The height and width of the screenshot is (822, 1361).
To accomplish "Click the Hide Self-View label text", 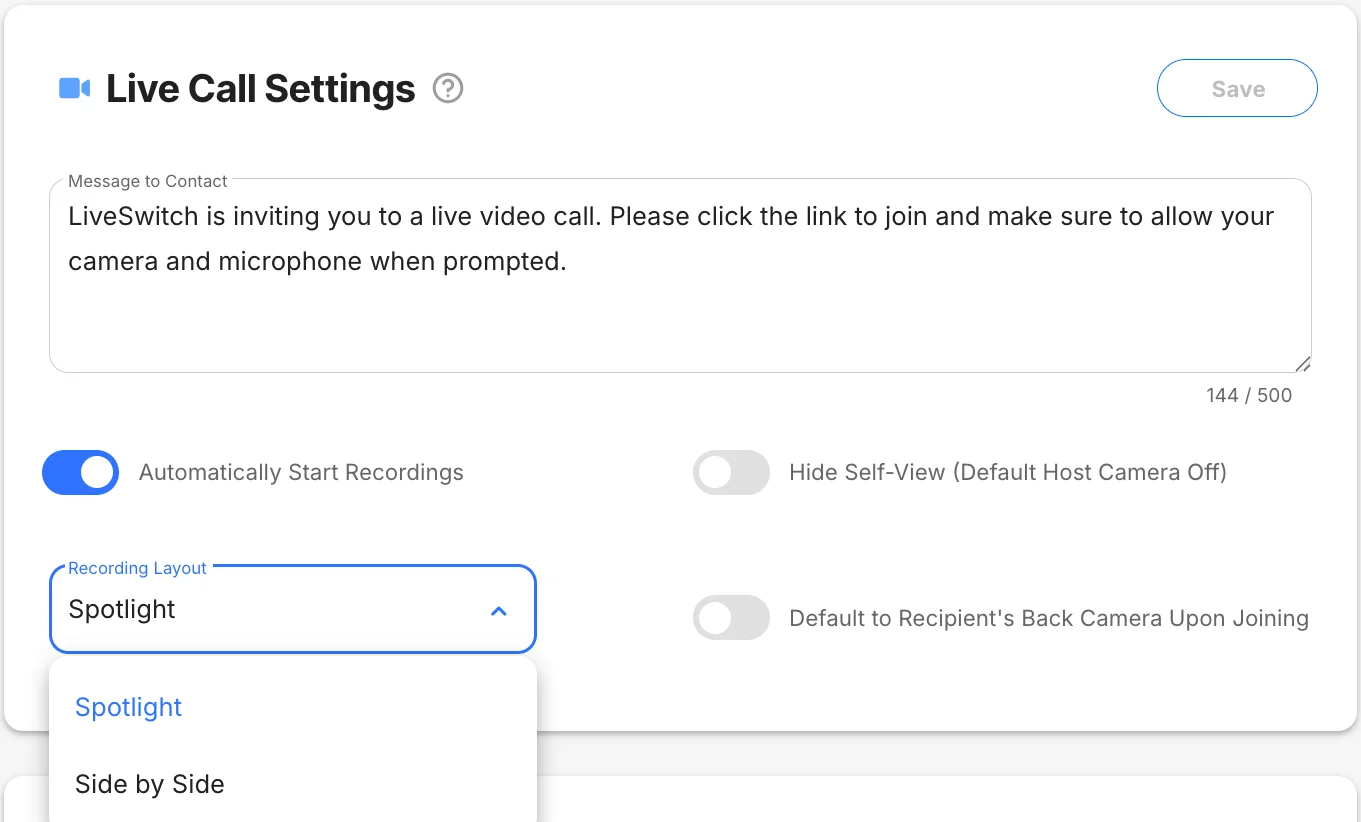I will (x=1008, y=473).
